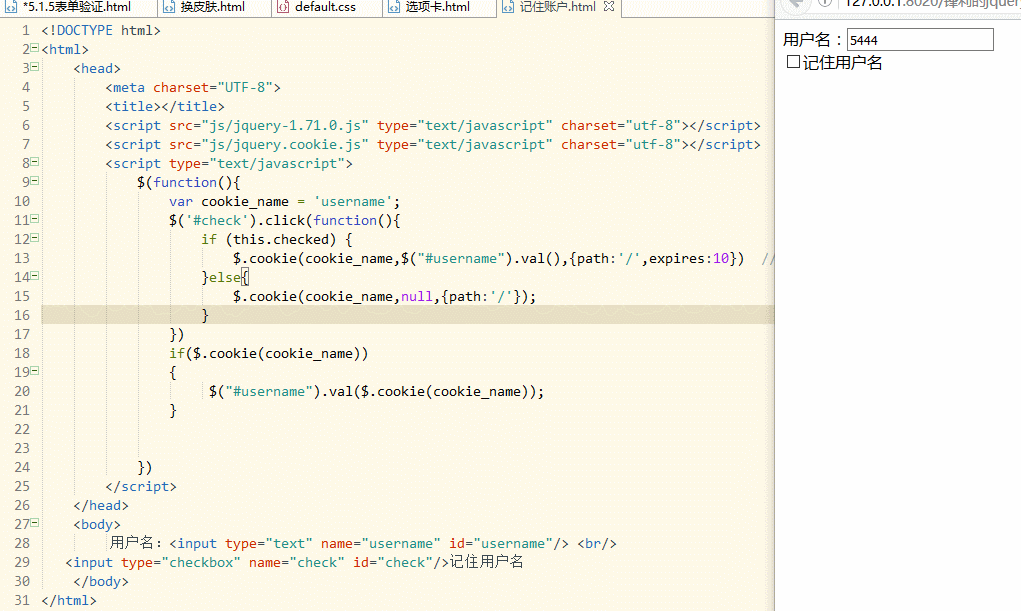This screenshot has height=611, width=1021.
Task: Click the site info icon in address bar
Action: point(825,3)
